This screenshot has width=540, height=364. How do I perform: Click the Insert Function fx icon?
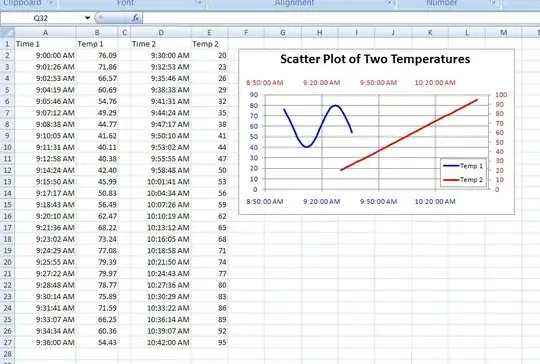(135, 18)
